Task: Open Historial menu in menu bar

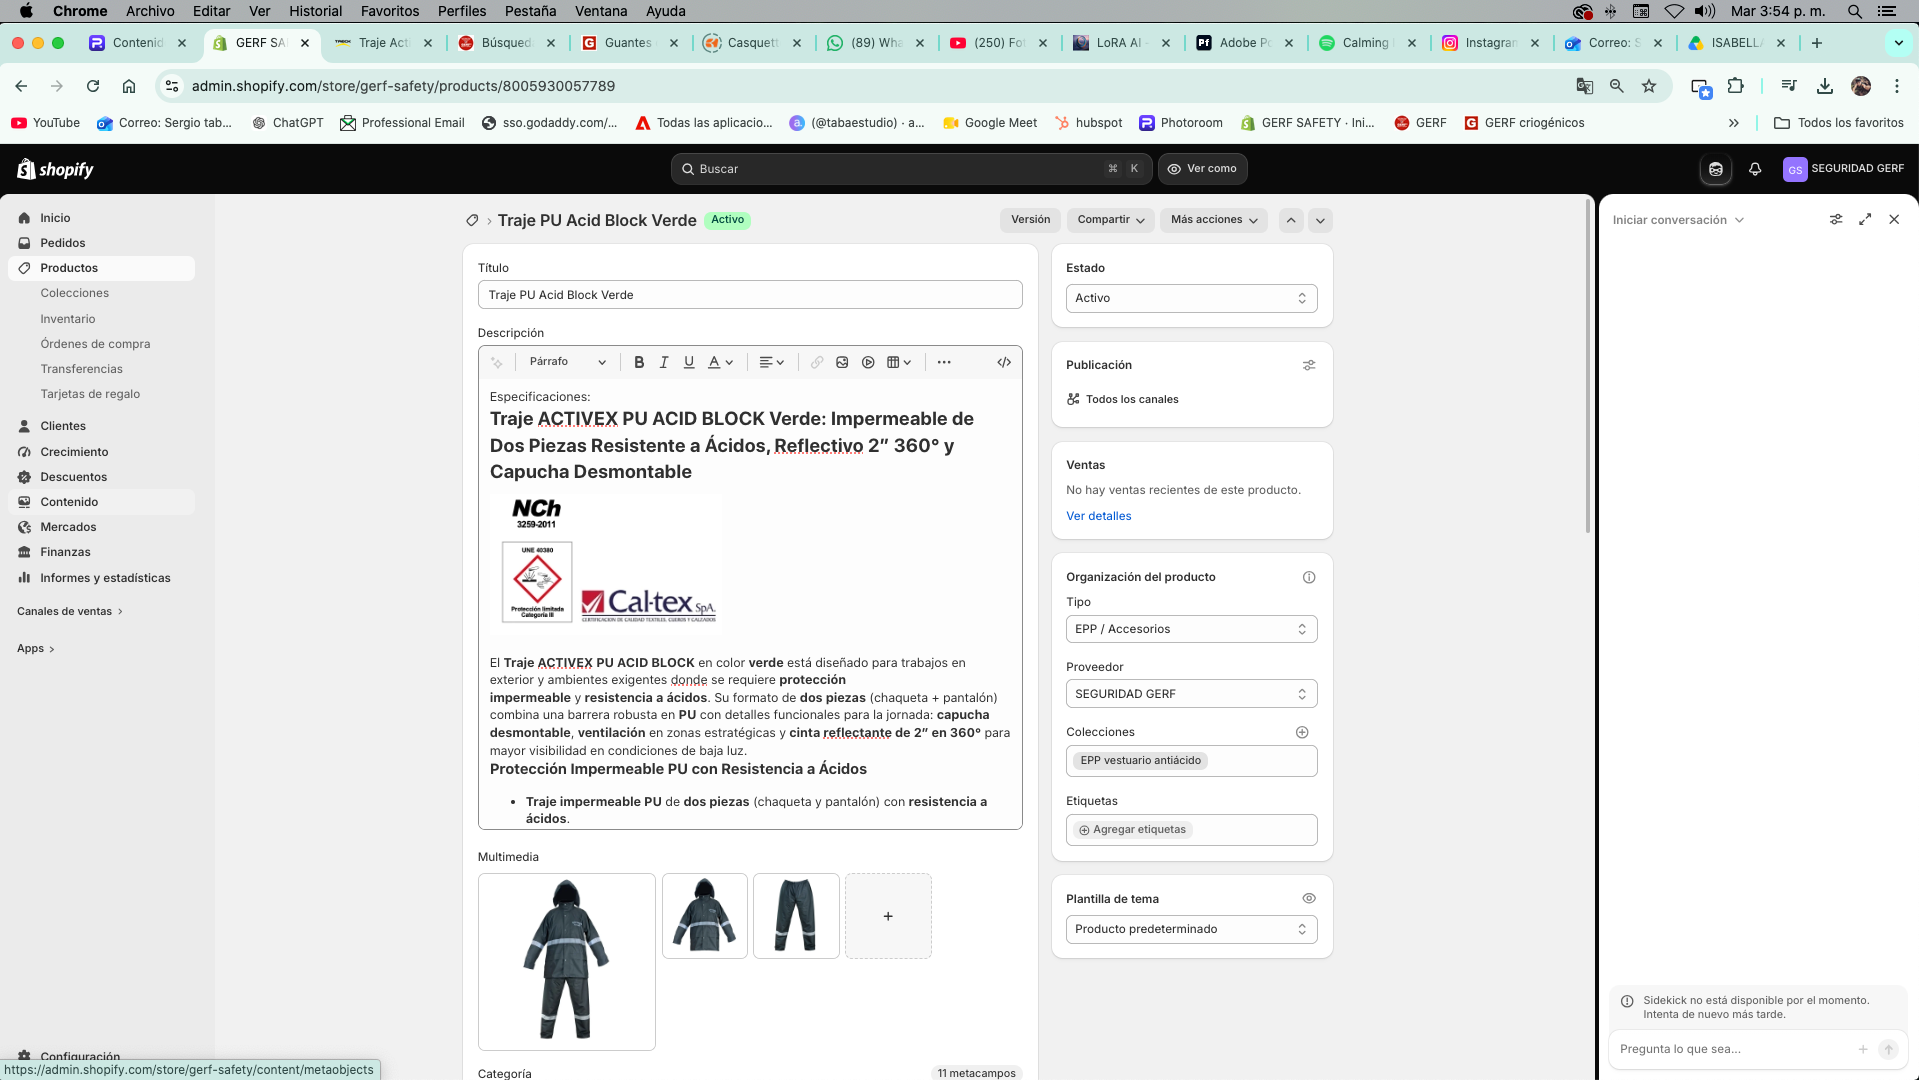Action: [x=315, y=11]
